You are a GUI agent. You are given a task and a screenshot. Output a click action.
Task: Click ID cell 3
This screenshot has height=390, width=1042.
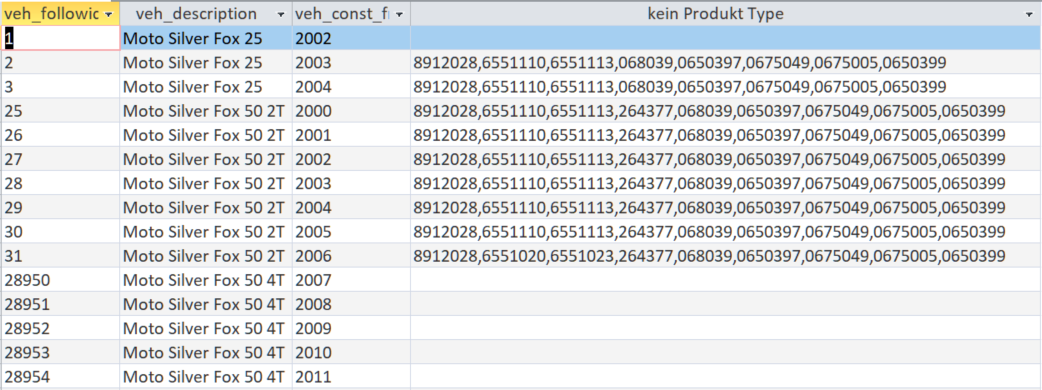[x=60, y=87]
